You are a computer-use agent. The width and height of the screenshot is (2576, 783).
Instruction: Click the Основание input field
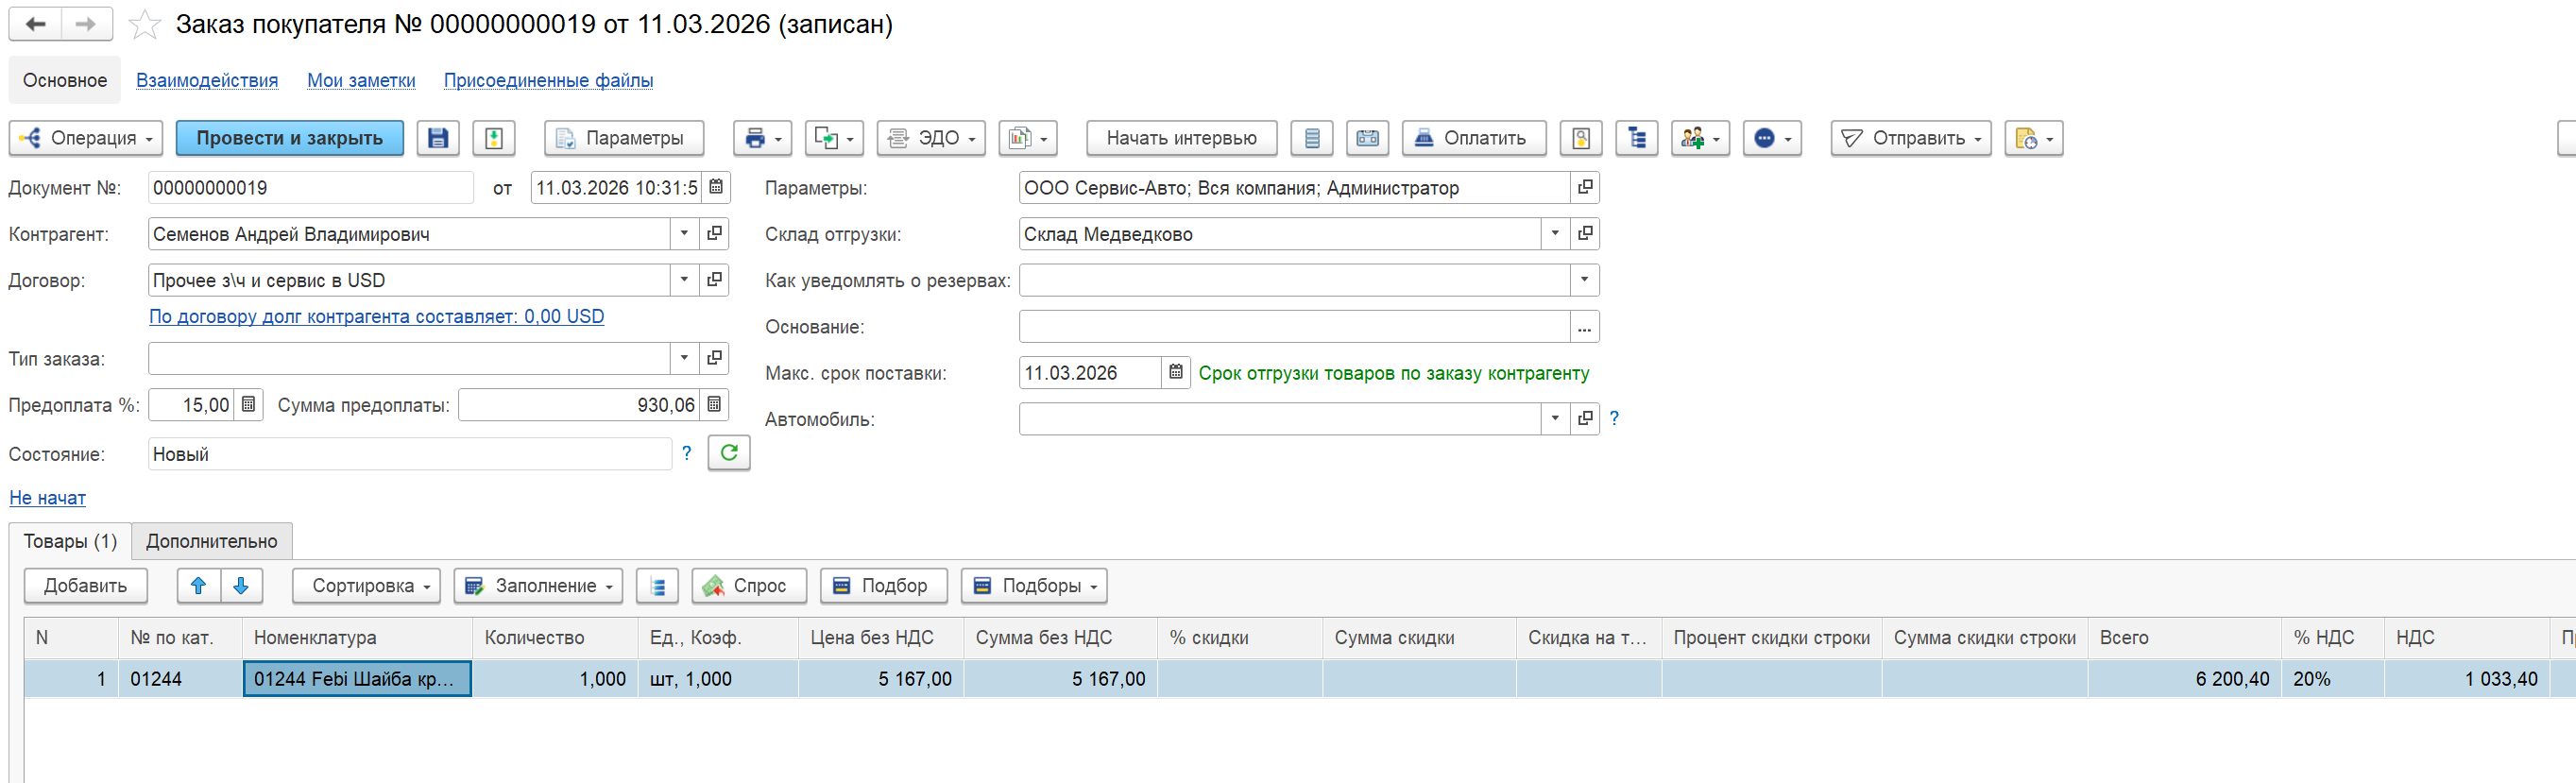click(1293, 327)
